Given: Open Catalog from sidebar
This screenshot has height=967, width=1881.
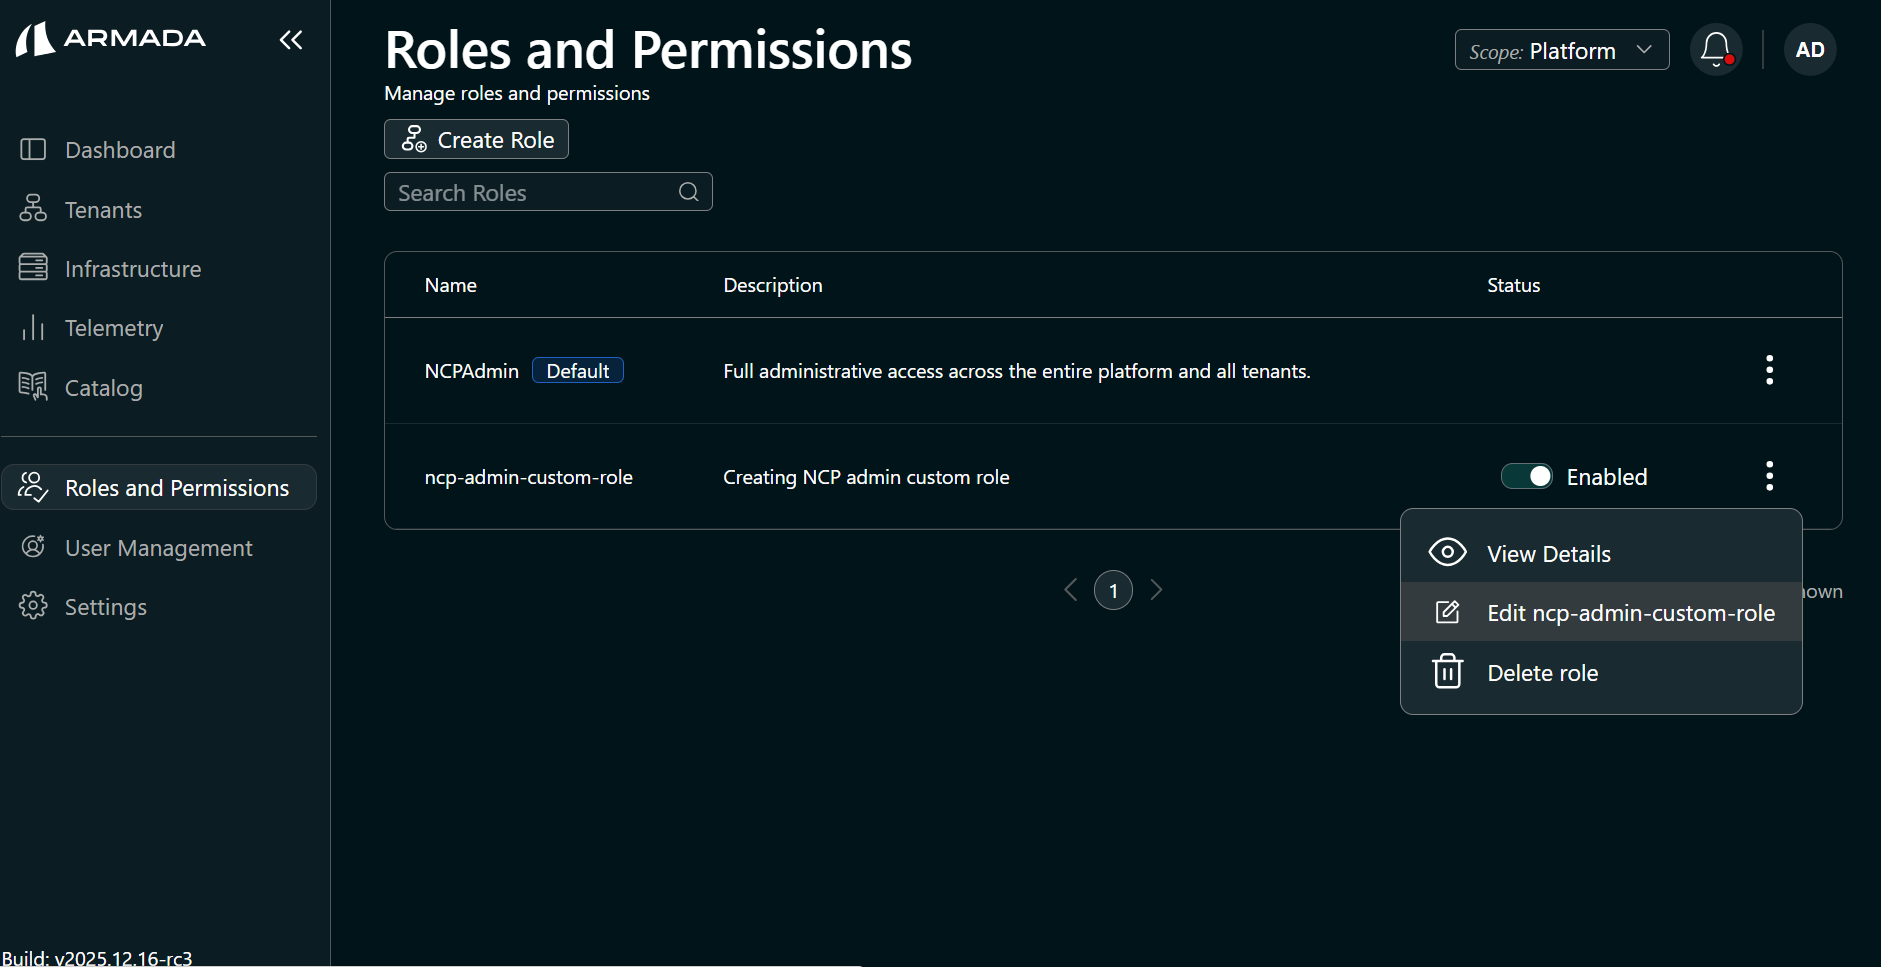Looking at the screenshot, I should coord(103,388).
